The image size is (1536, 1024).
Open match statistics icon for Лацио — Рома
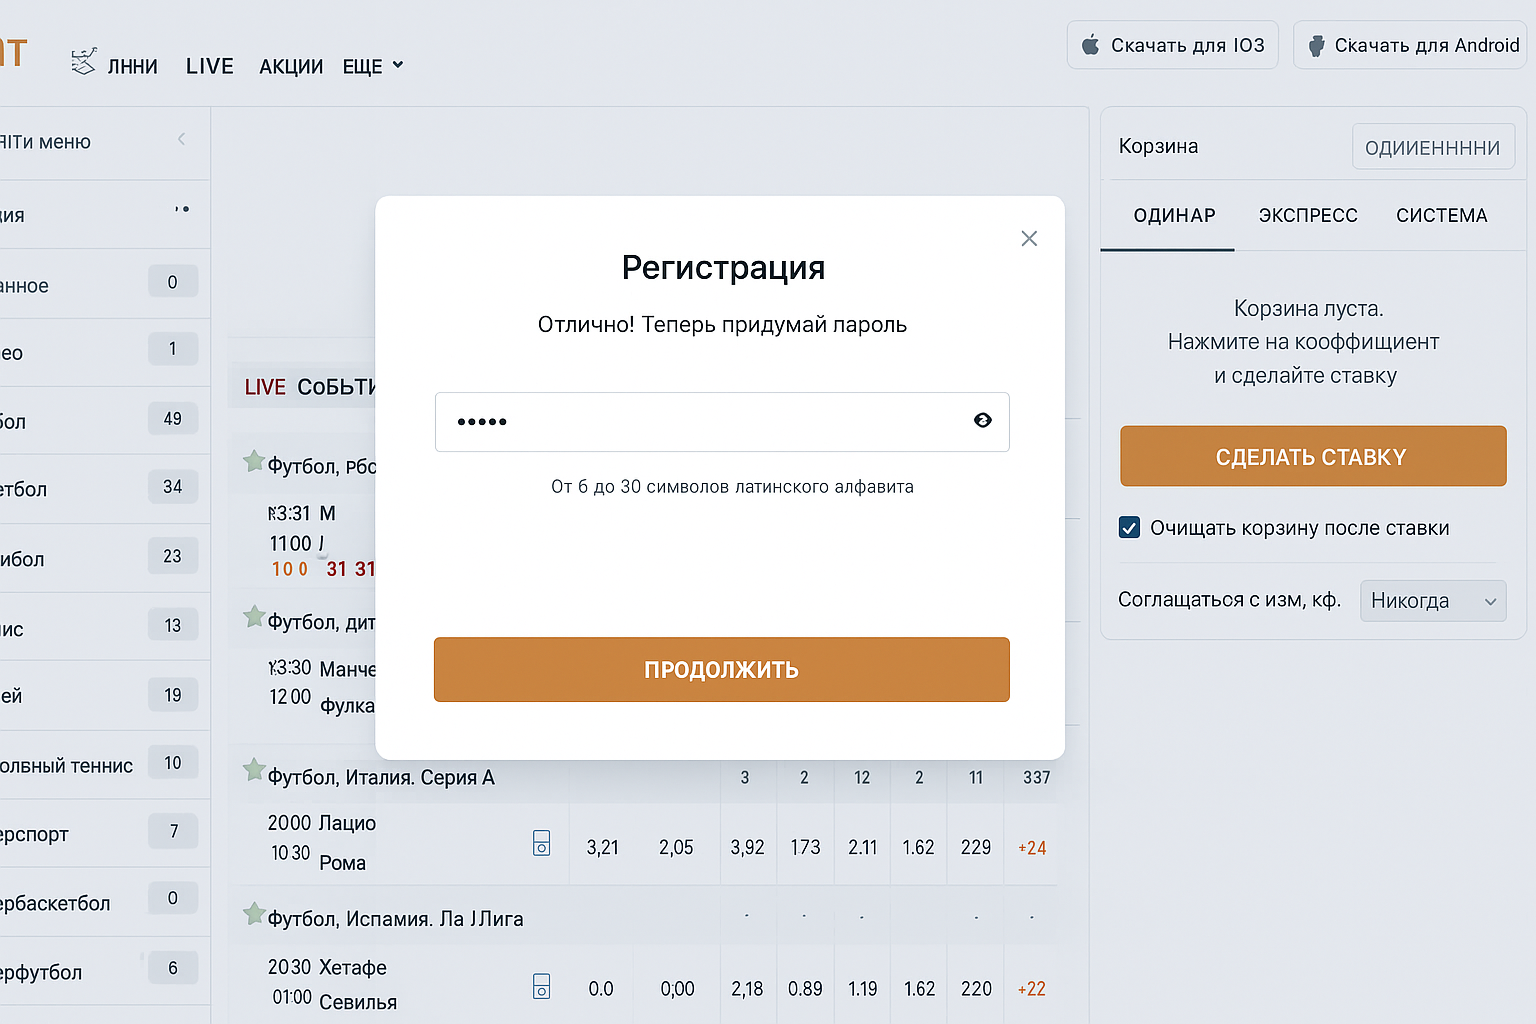[541, 843]
